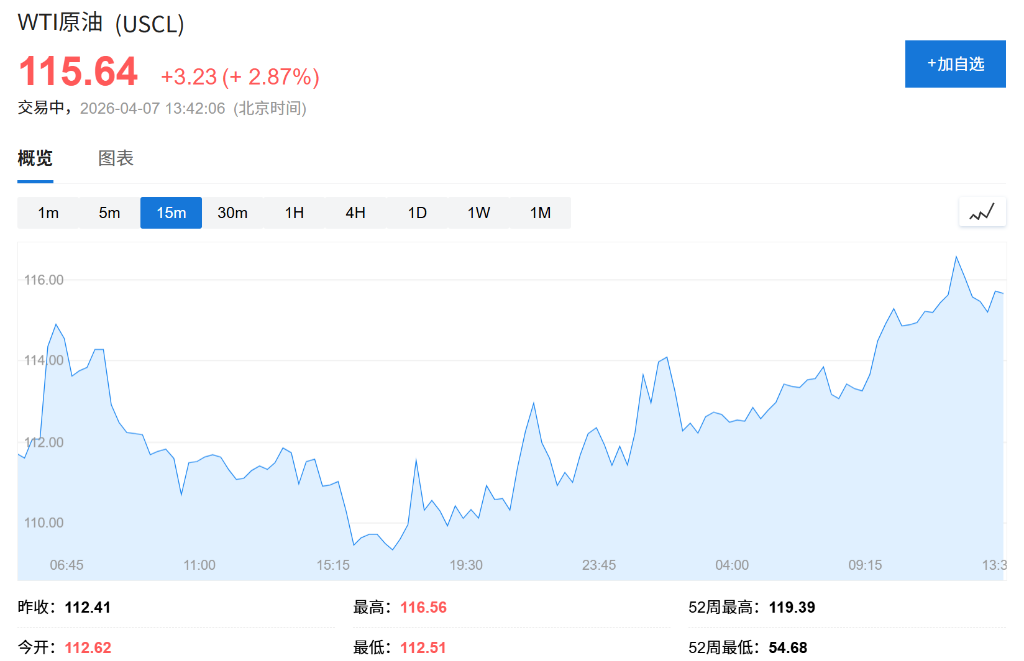Click the 加自选 watchlist button
This screenshot has height=661, width=1024.
tap(955, 63)
